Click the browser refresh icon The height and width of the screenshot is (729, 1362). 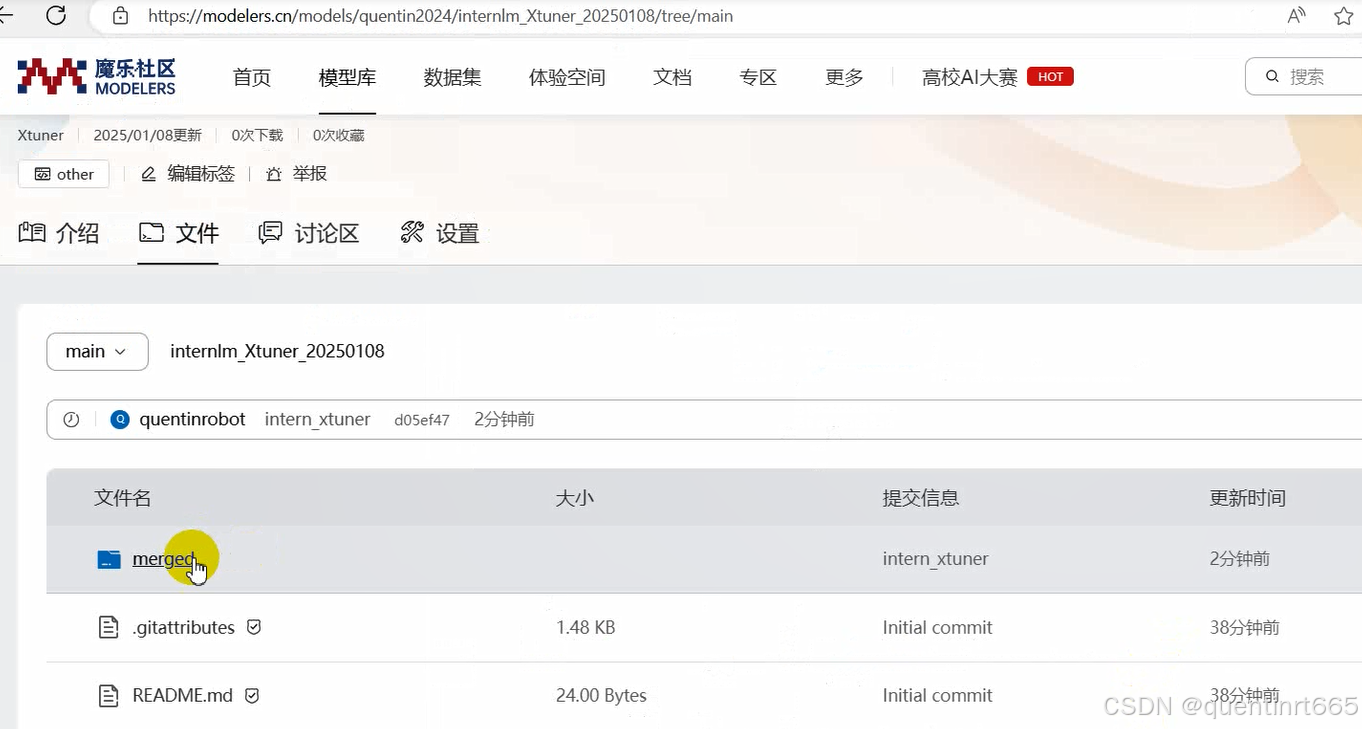click(56, 15)
